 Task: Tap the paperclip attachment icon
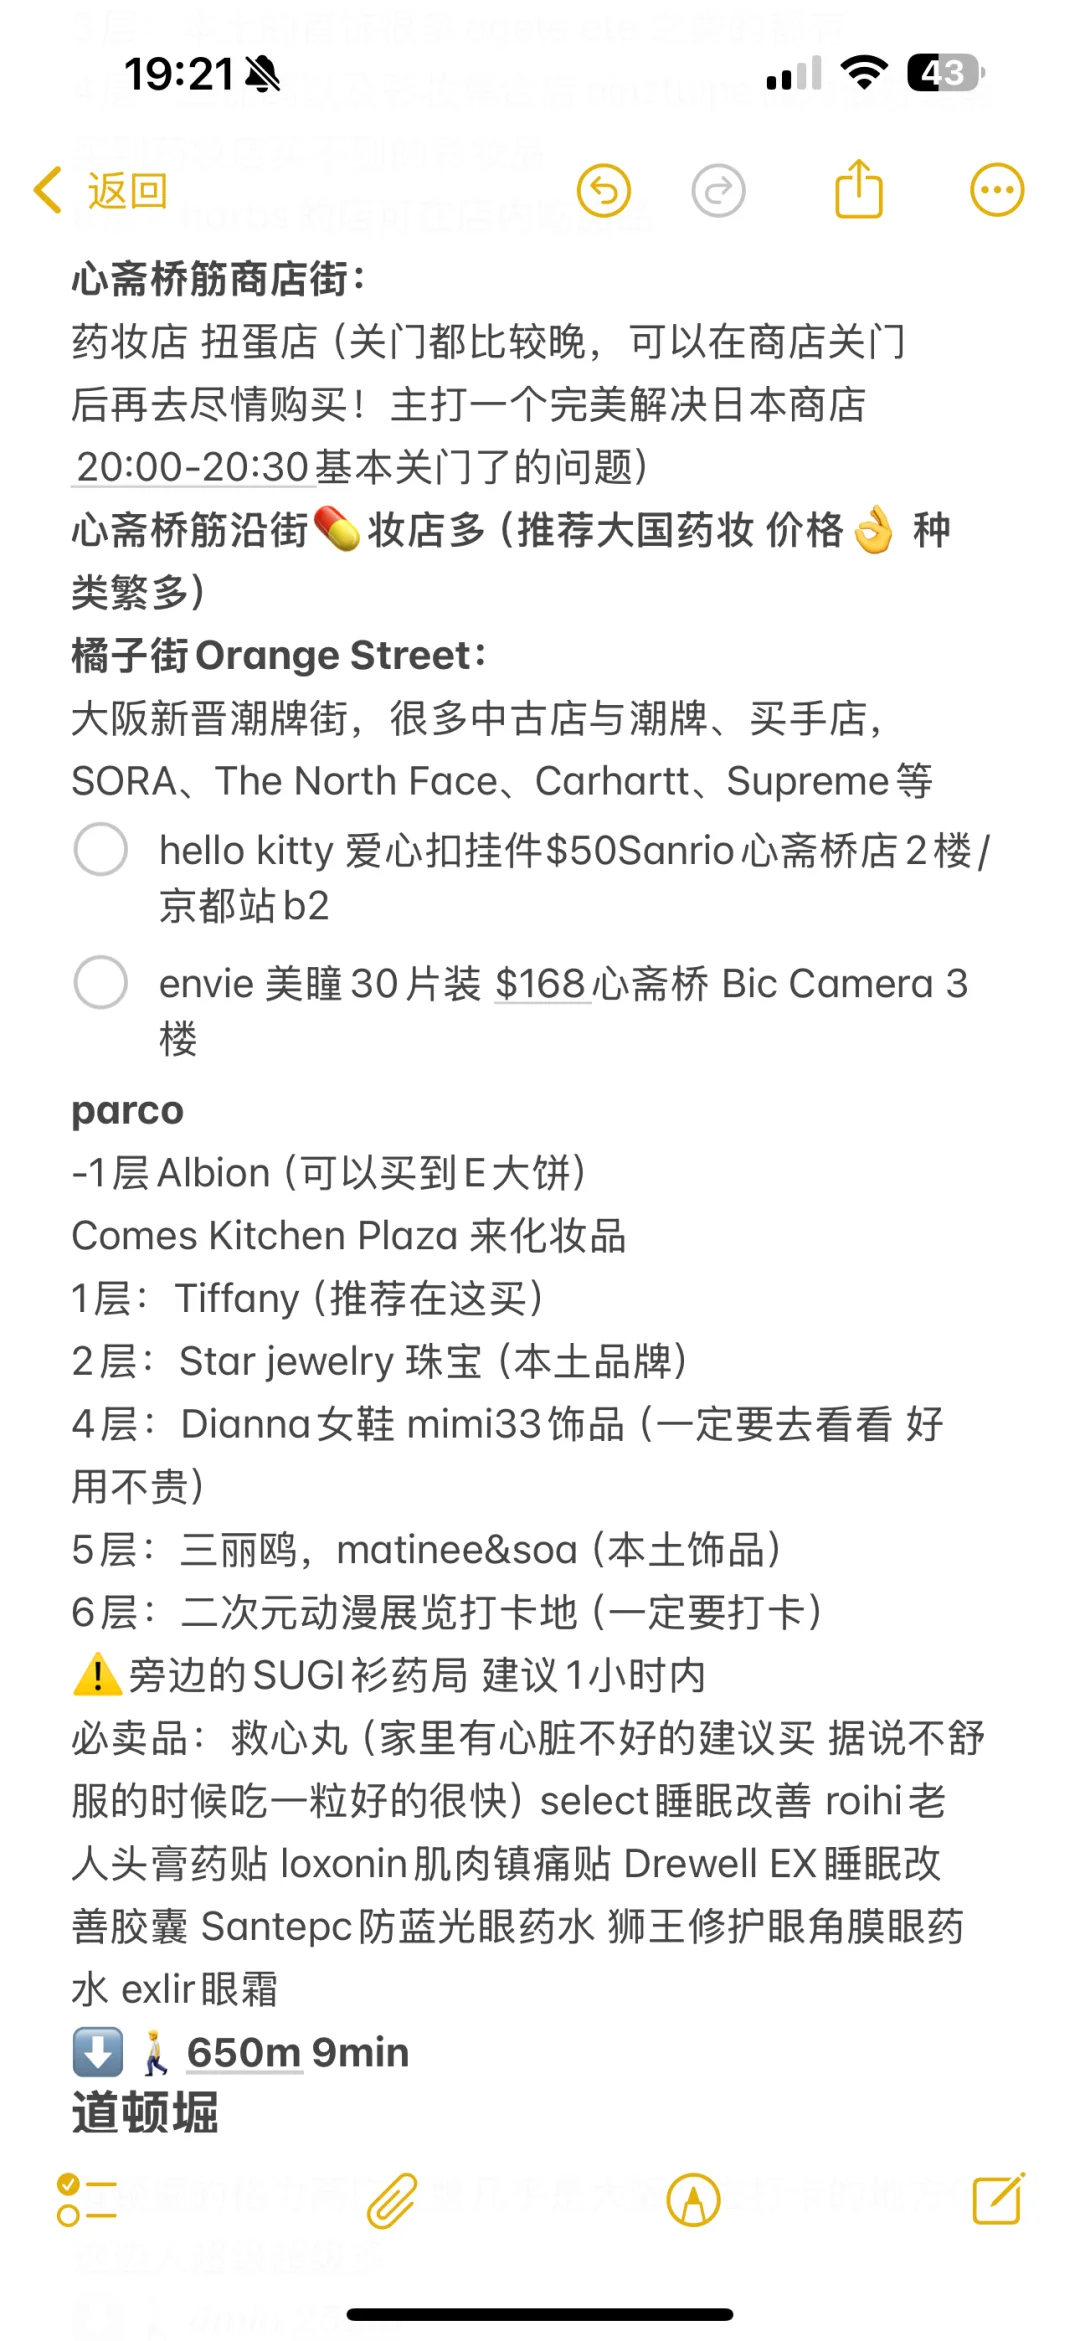[391, 2200]
